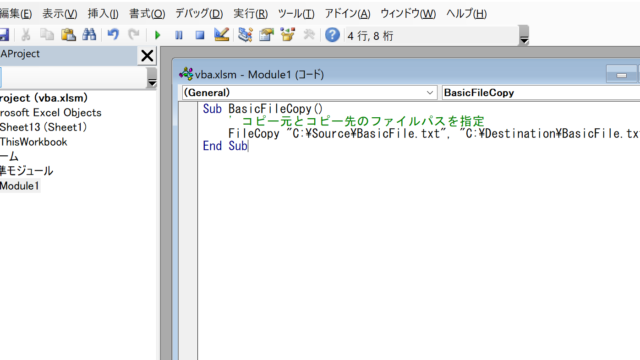Click the Redo arrow icon
640x360 pixels.
134,35
